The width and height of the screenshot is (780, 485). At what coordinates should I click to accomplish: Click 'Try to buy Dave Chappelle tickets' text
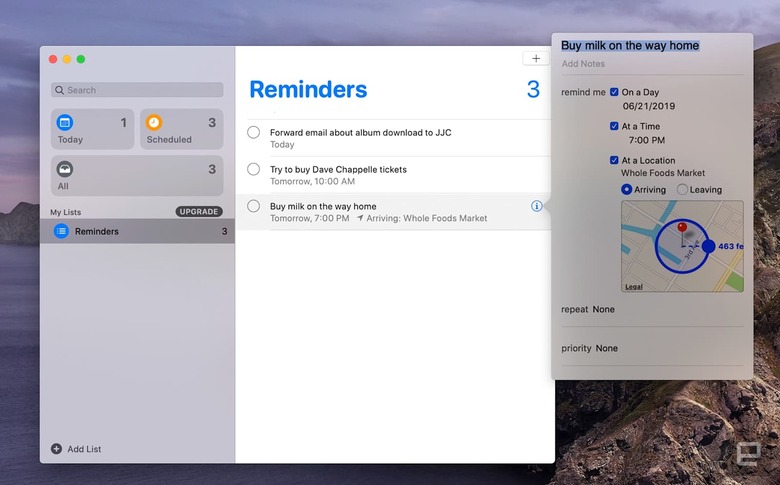point(338,169)
